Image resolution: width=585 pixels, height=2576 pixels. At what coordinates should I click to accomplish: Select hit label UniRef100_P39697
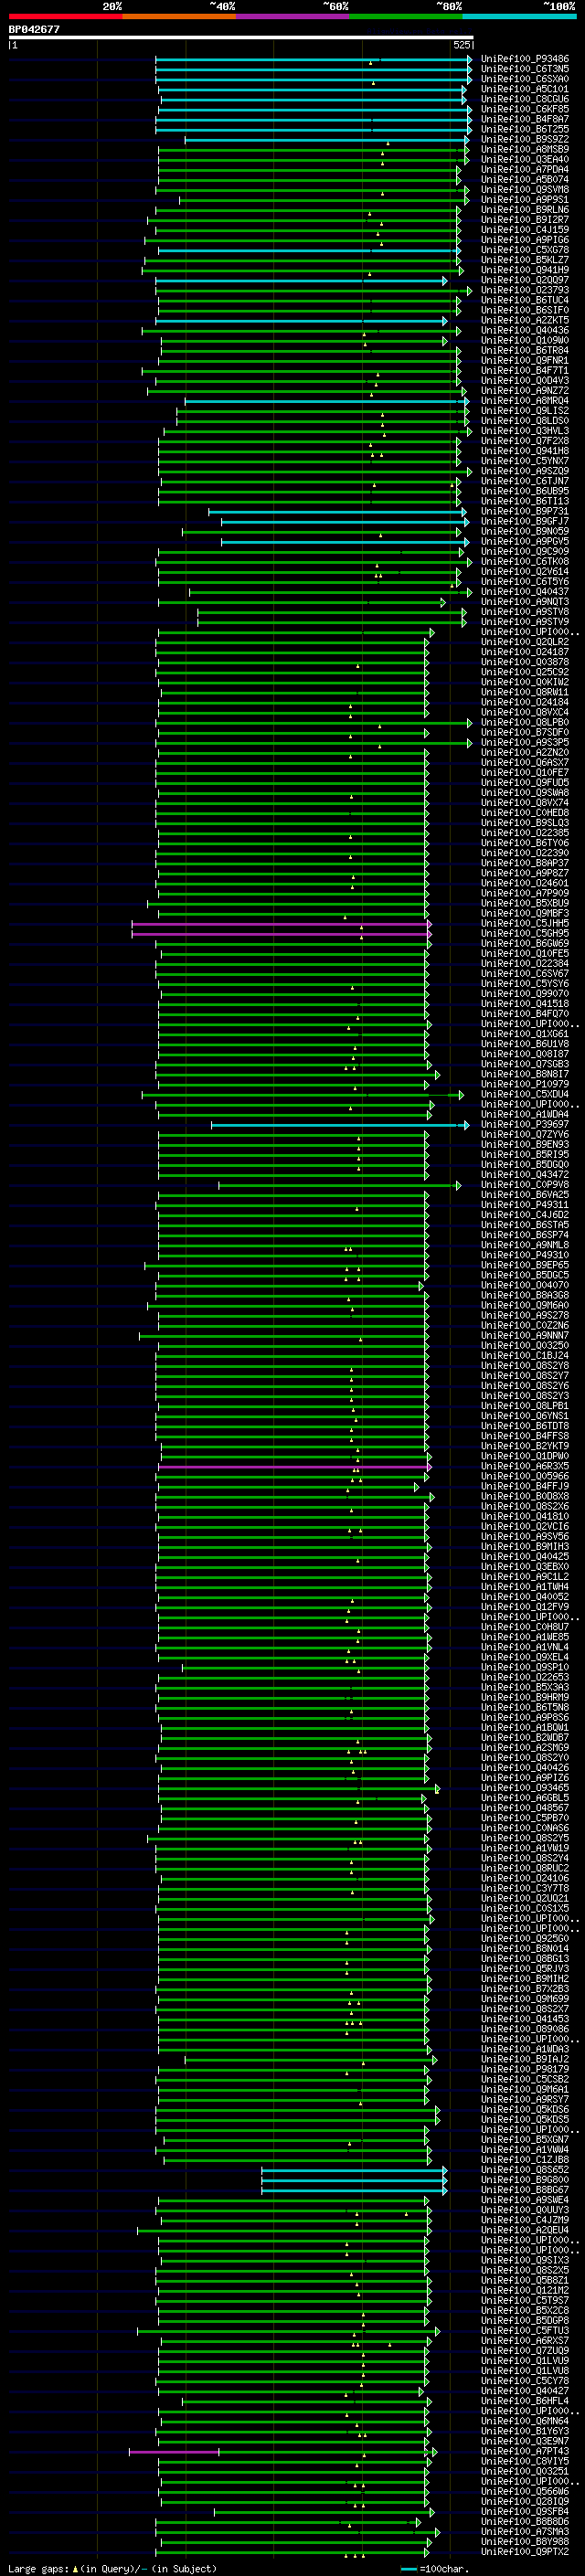(525, 1125)
